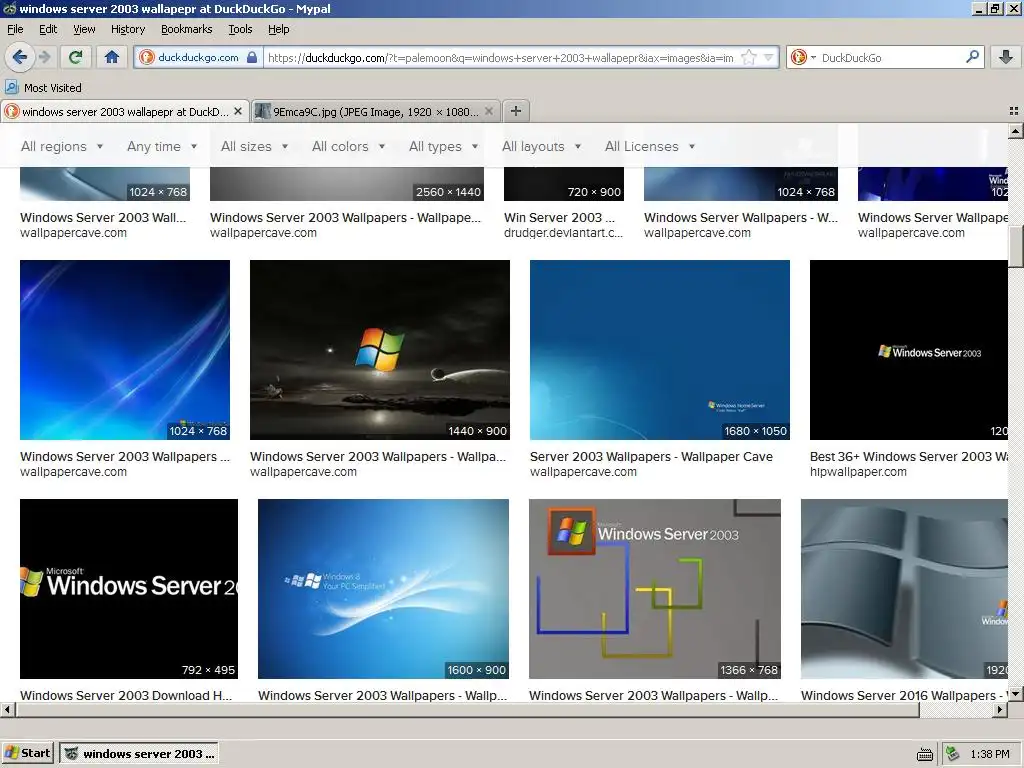1024x768 pixels.
Task: Open the light blue 1600 × 900 wallpaper
Action: point(383,588)
